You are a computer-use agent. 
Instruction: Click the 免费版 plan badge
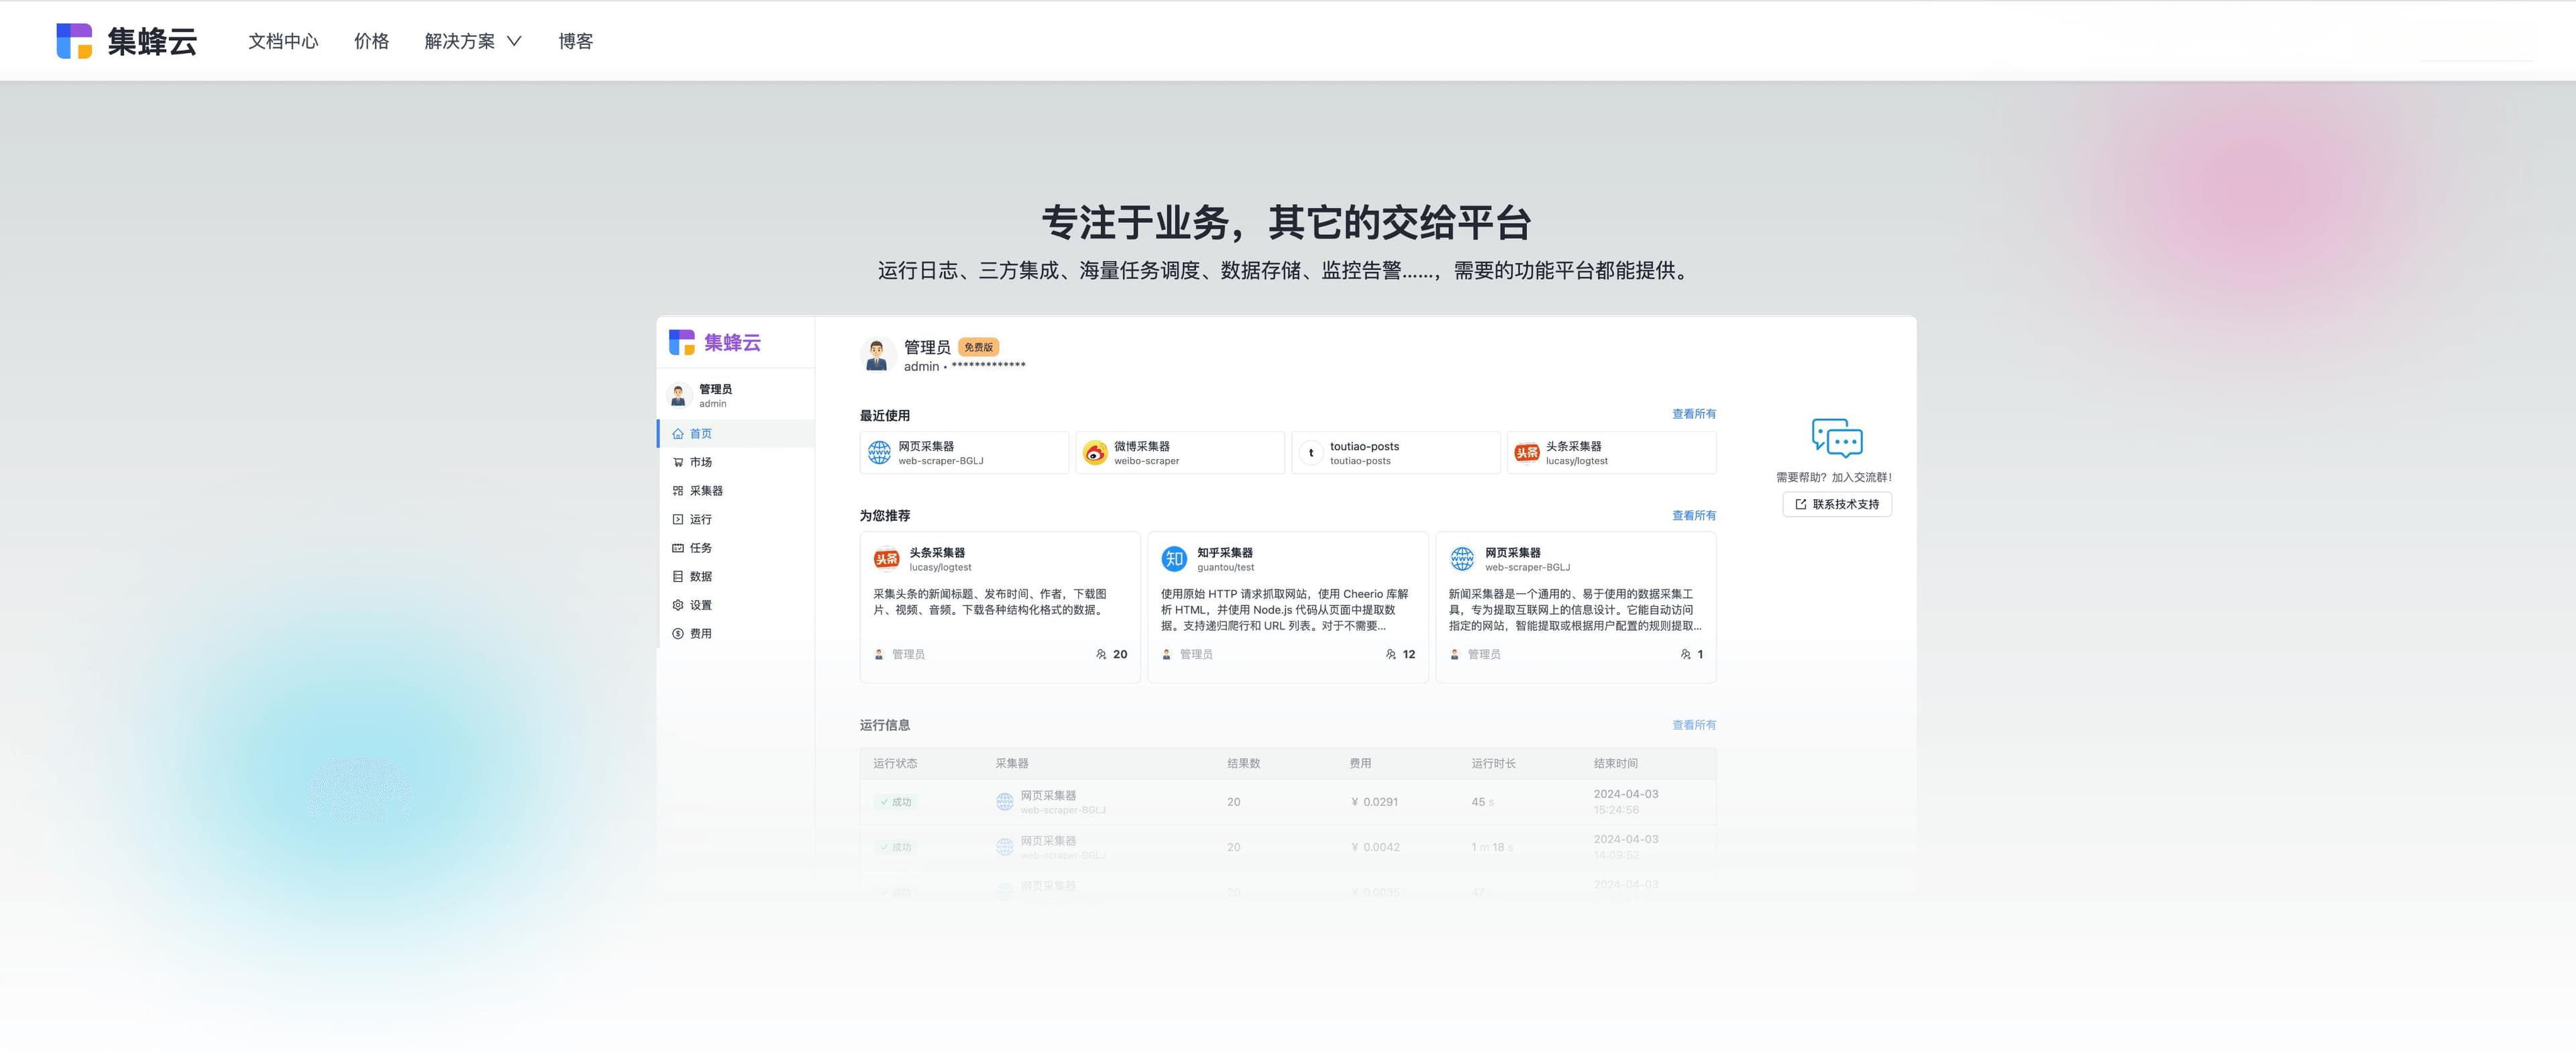click(978, 347)
